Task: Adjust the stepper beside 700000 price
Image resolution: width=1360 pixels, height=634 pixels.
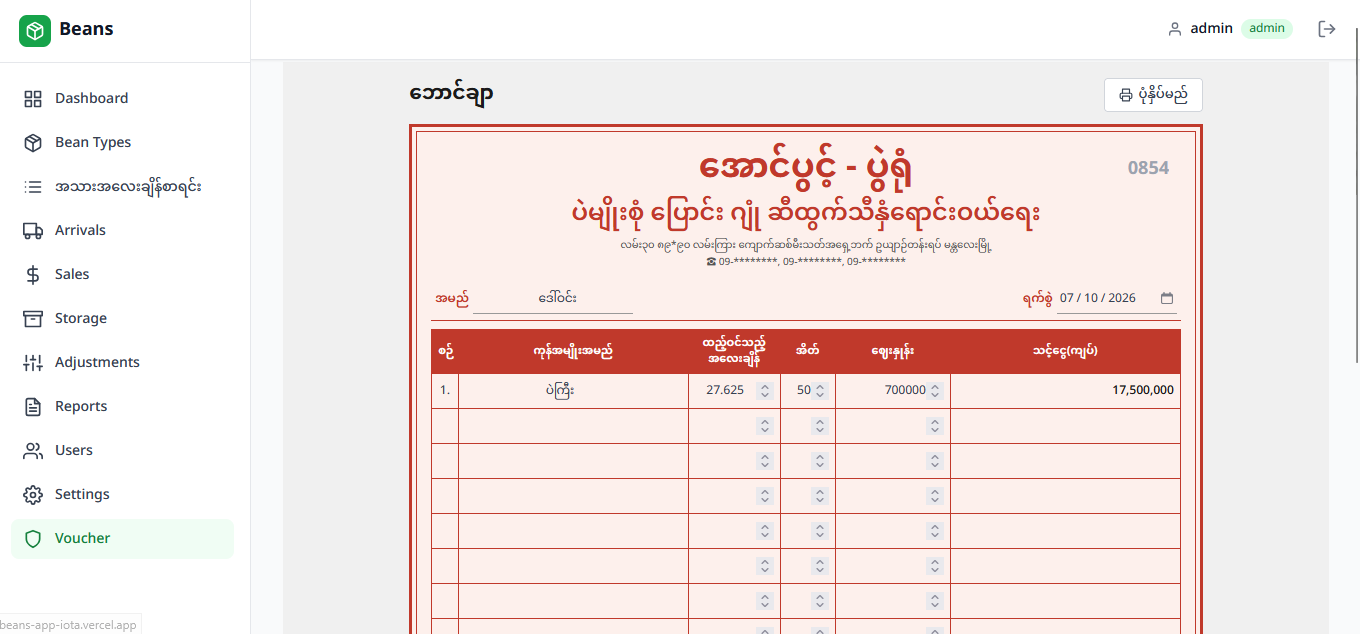Action: pos(935,391)
